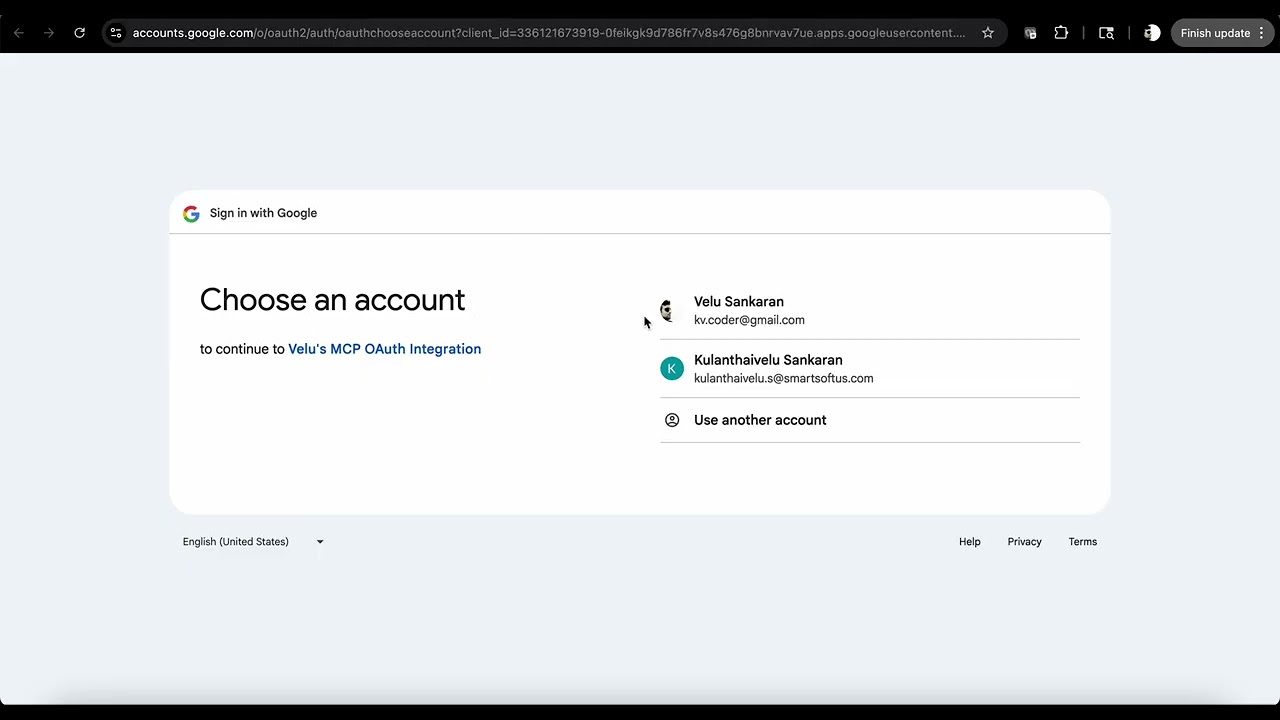Reload the page with refresh icon

pyautogui.click(x=80, y=33)
